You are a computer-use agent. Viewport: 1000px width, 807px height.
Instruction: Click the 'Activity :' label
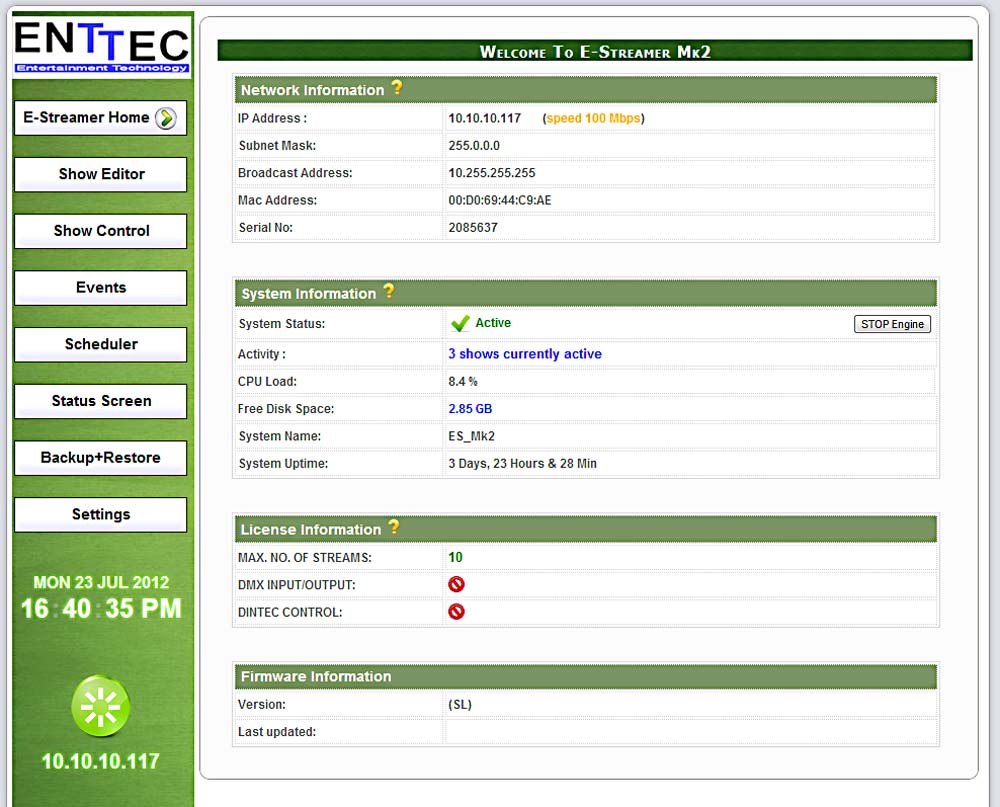[x=261, y=354]
